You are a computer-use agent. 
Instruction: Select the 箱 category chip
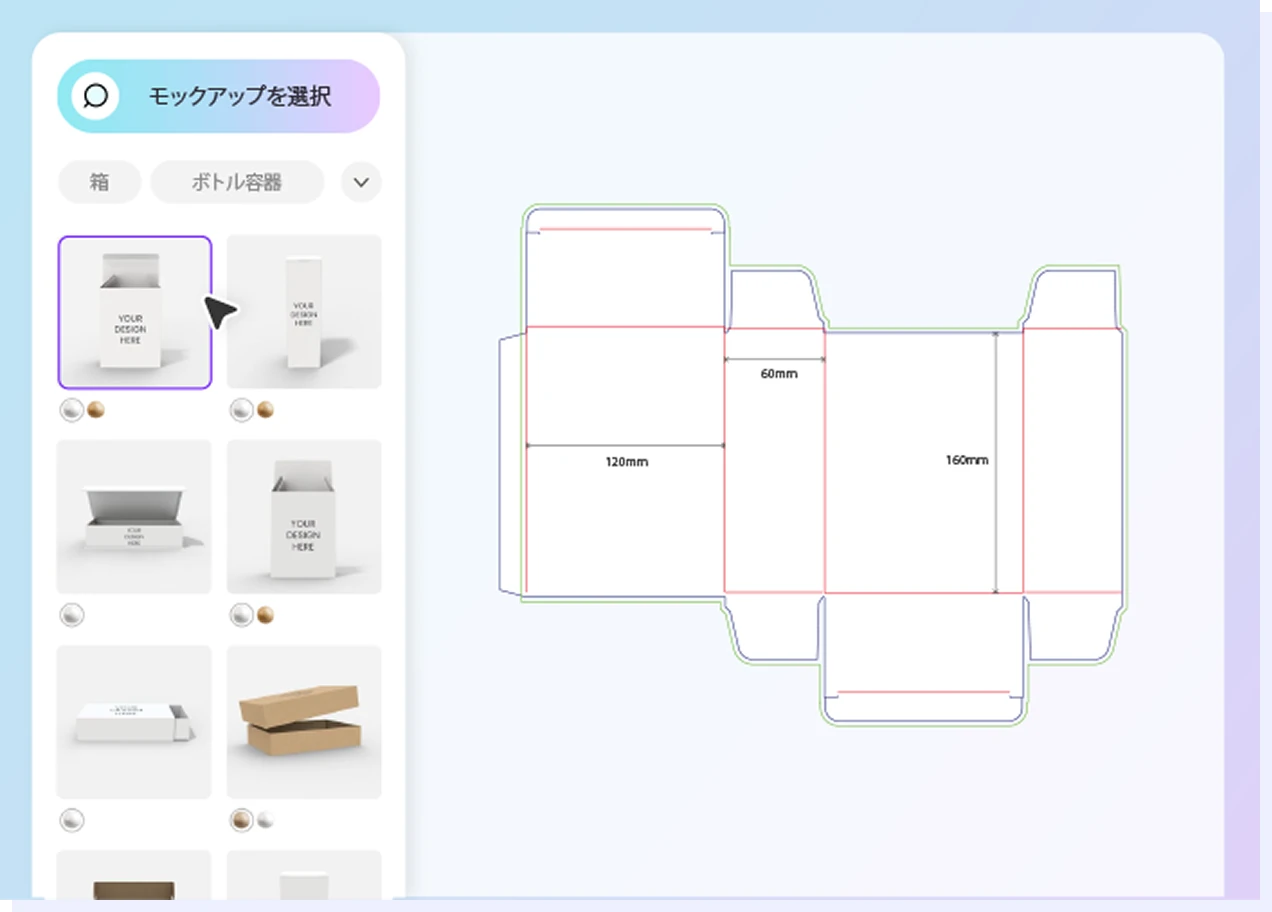(x=99, y=183)
